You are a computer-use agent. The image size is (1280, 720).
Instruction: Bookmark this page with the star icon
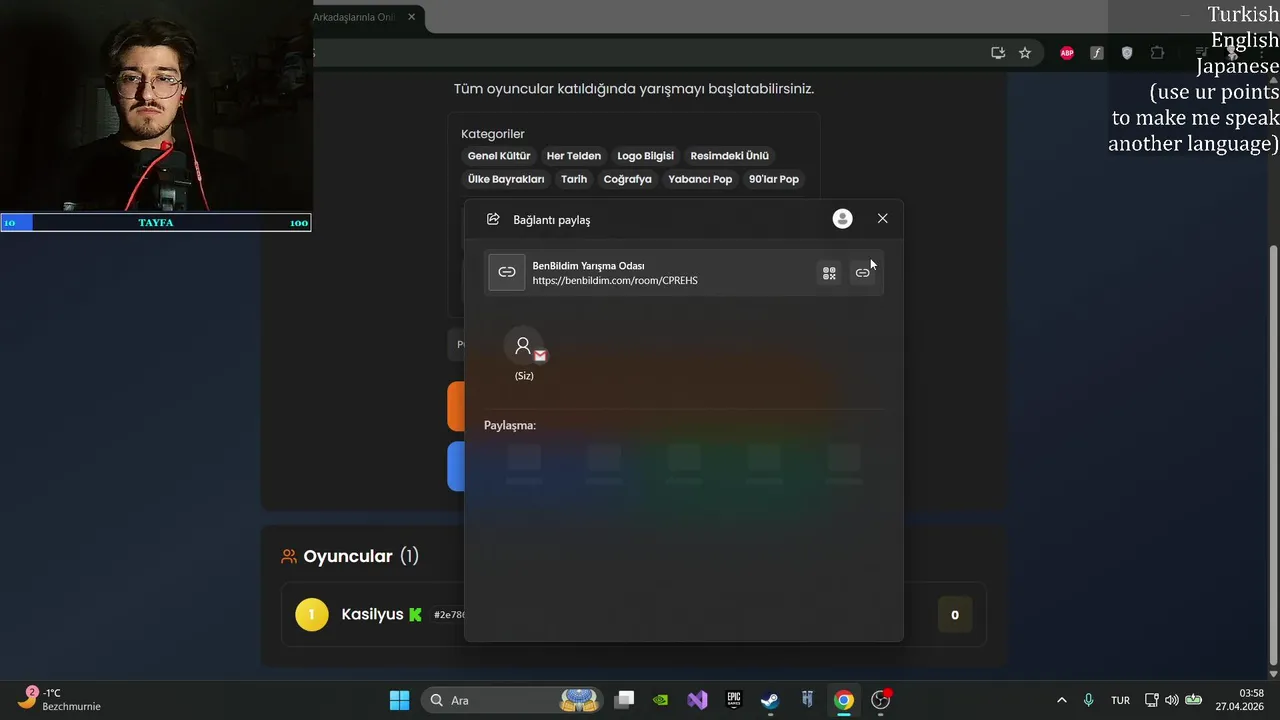[1025, 53]
